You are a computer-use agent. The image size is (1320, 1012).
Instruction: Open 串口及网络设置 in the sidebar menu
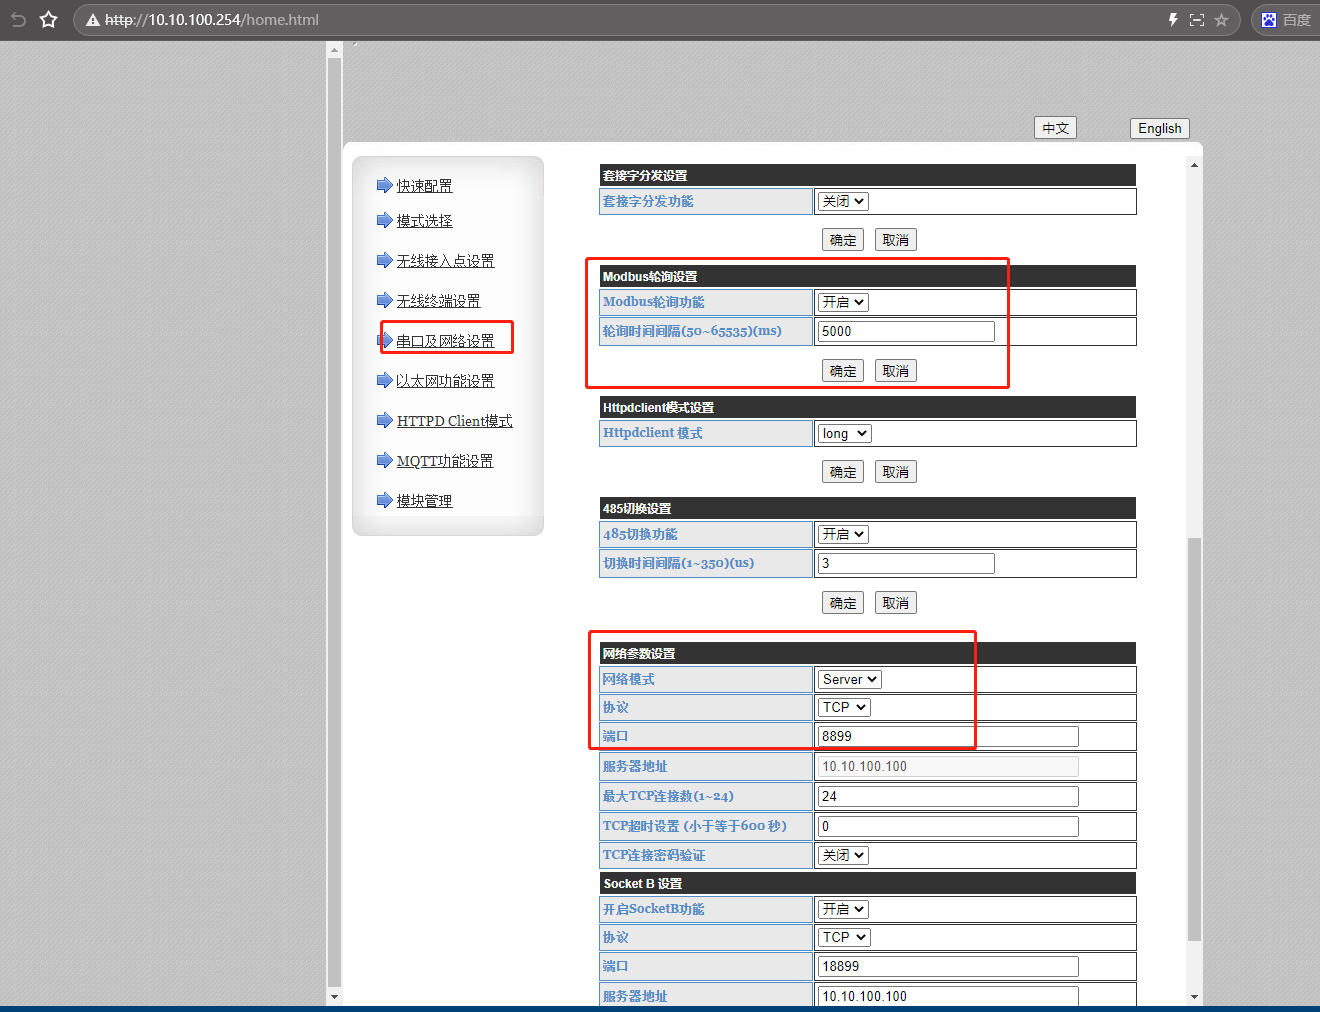[445, 341]
